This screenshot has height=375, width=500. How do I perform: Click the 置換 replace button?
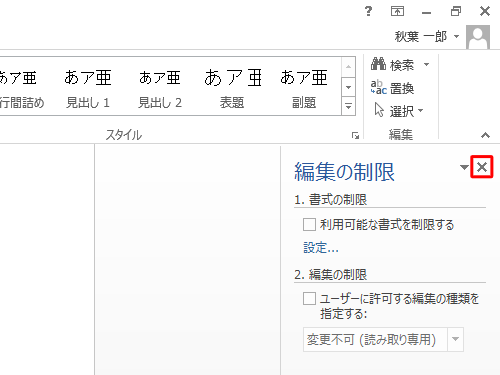(392, 88)
